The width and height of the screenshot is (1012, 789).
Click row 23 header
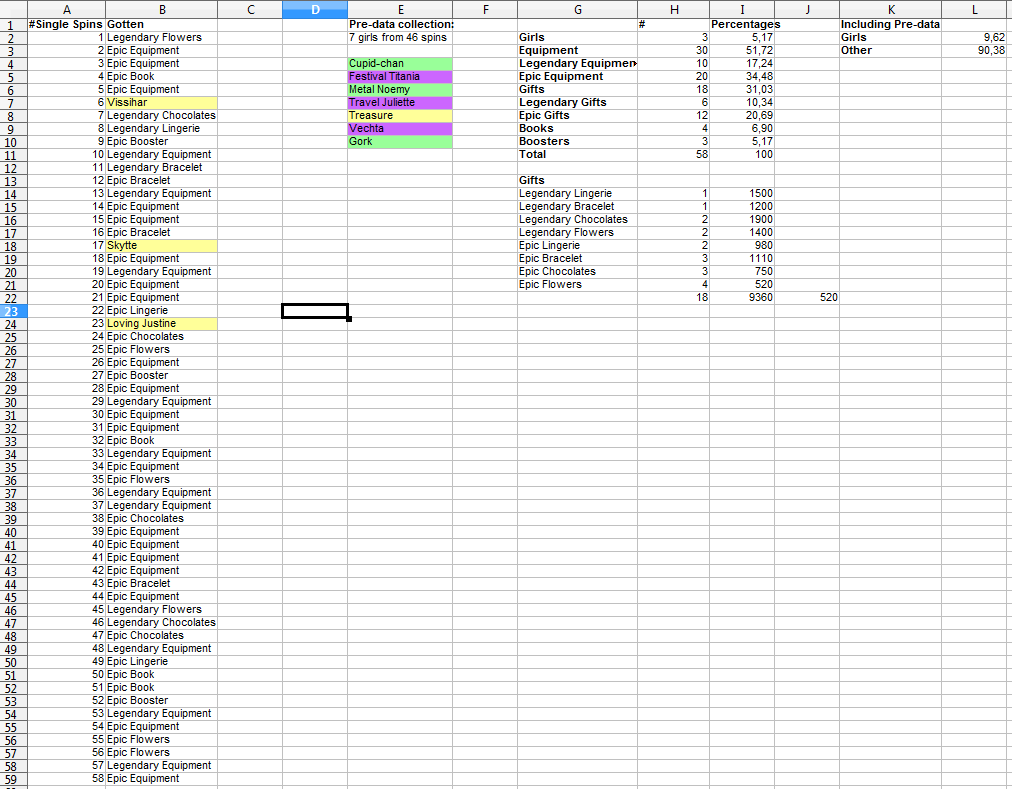(13, 310)
